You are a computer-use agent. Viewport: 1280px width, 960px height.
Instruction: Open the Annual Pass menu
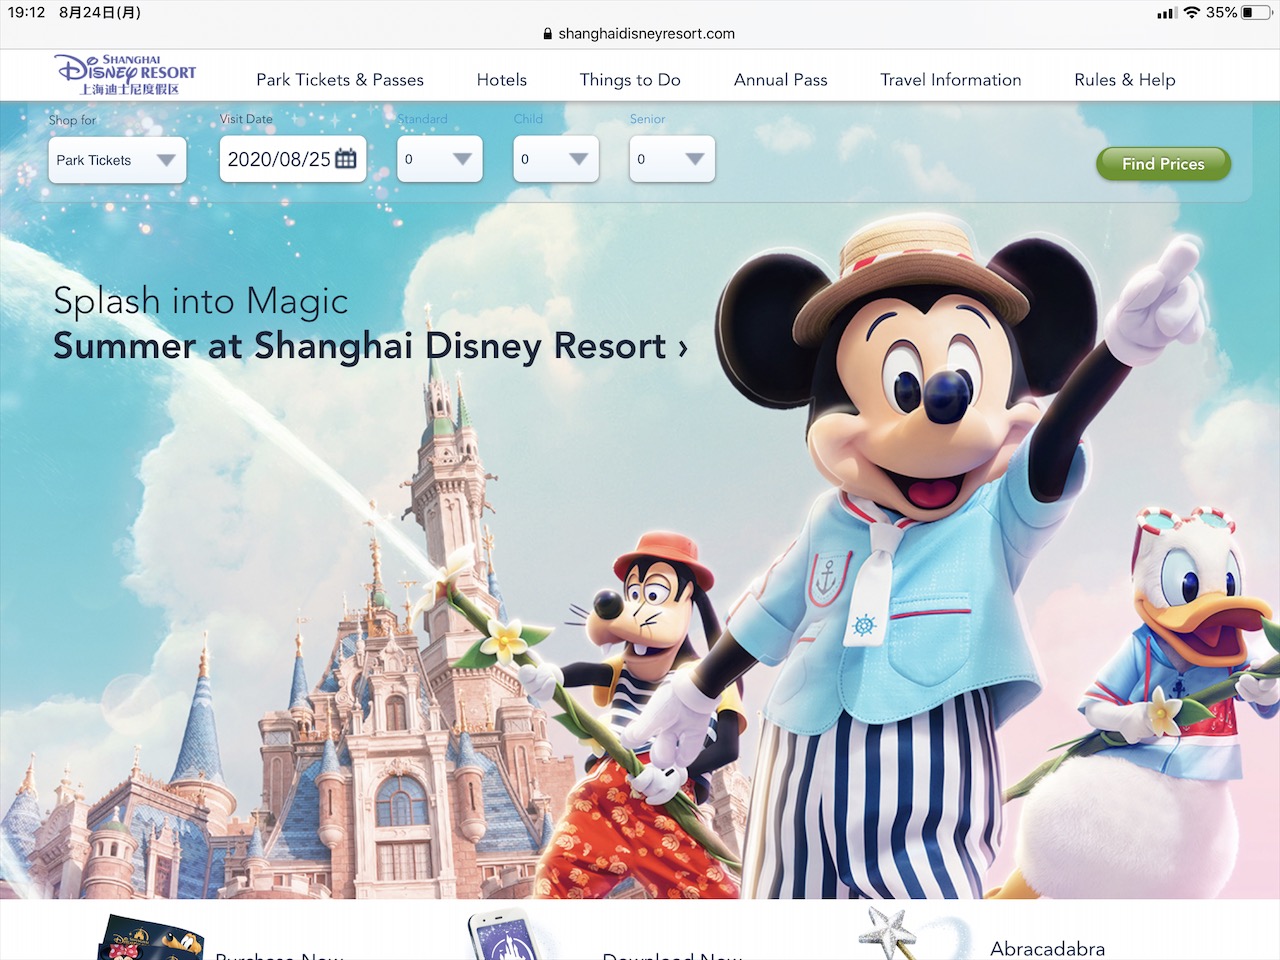point(781,80)
